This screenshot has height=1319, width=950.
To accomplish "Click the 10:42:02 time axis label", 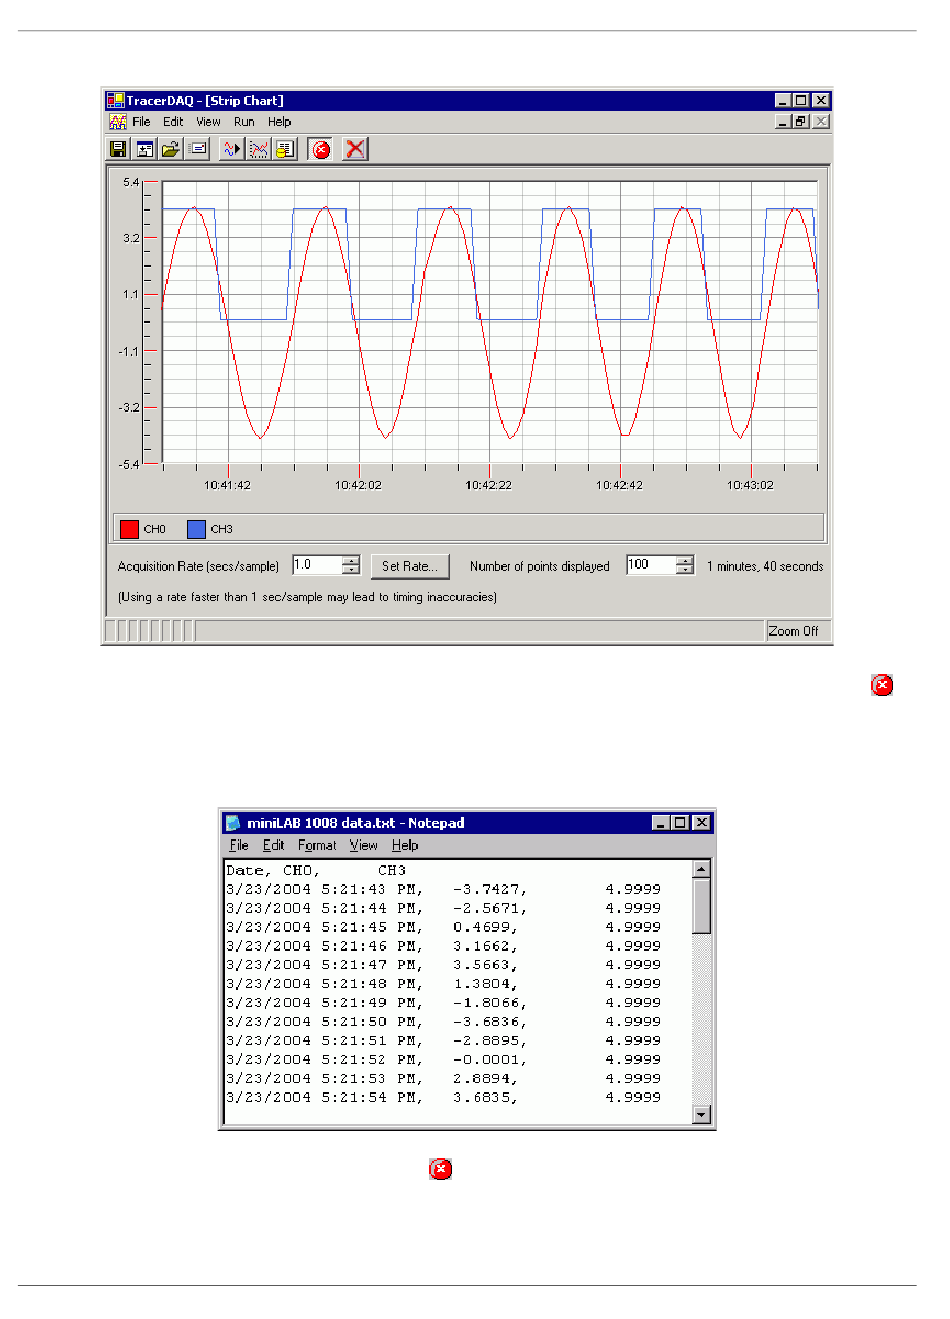I will pos(358,486).
